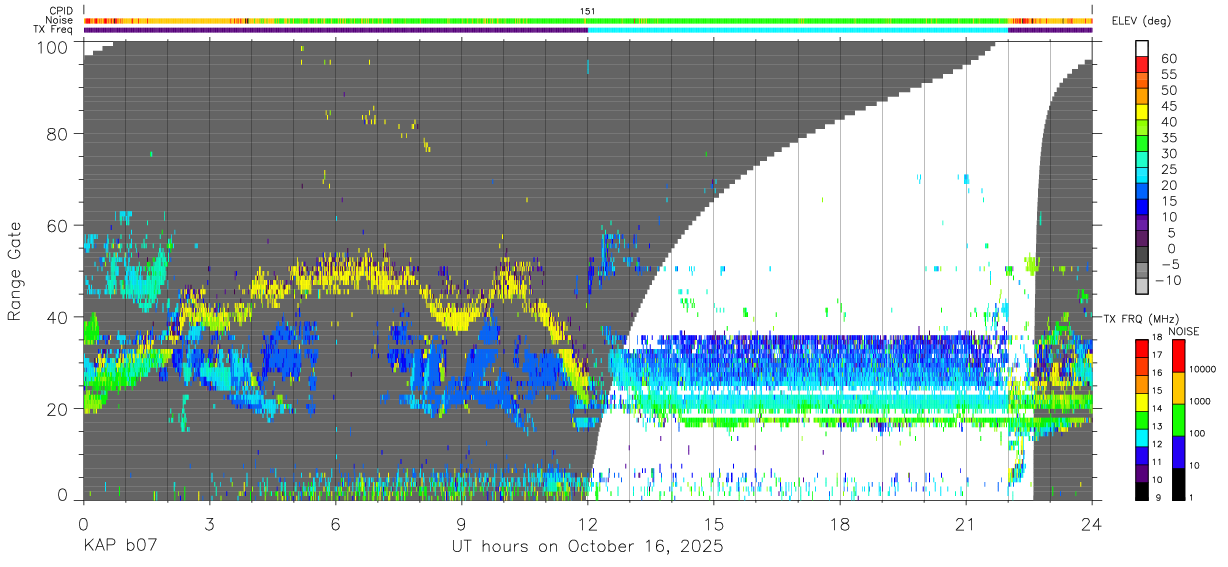
Task: Click elevation colorbar label '60'
Action: (1168, 58)
